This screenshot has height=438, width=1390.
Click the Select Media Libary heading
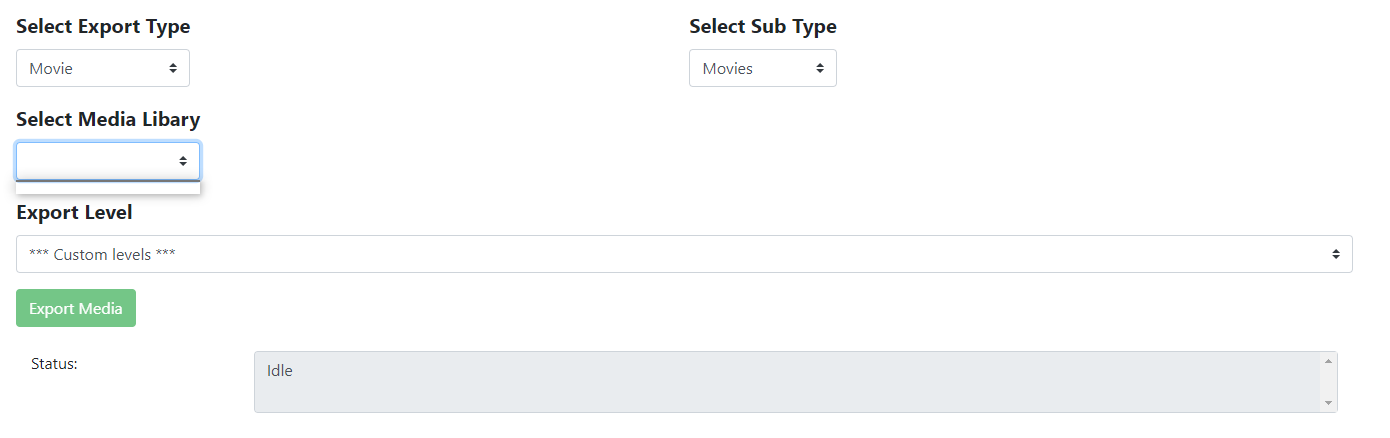click(x=108, y=120)
